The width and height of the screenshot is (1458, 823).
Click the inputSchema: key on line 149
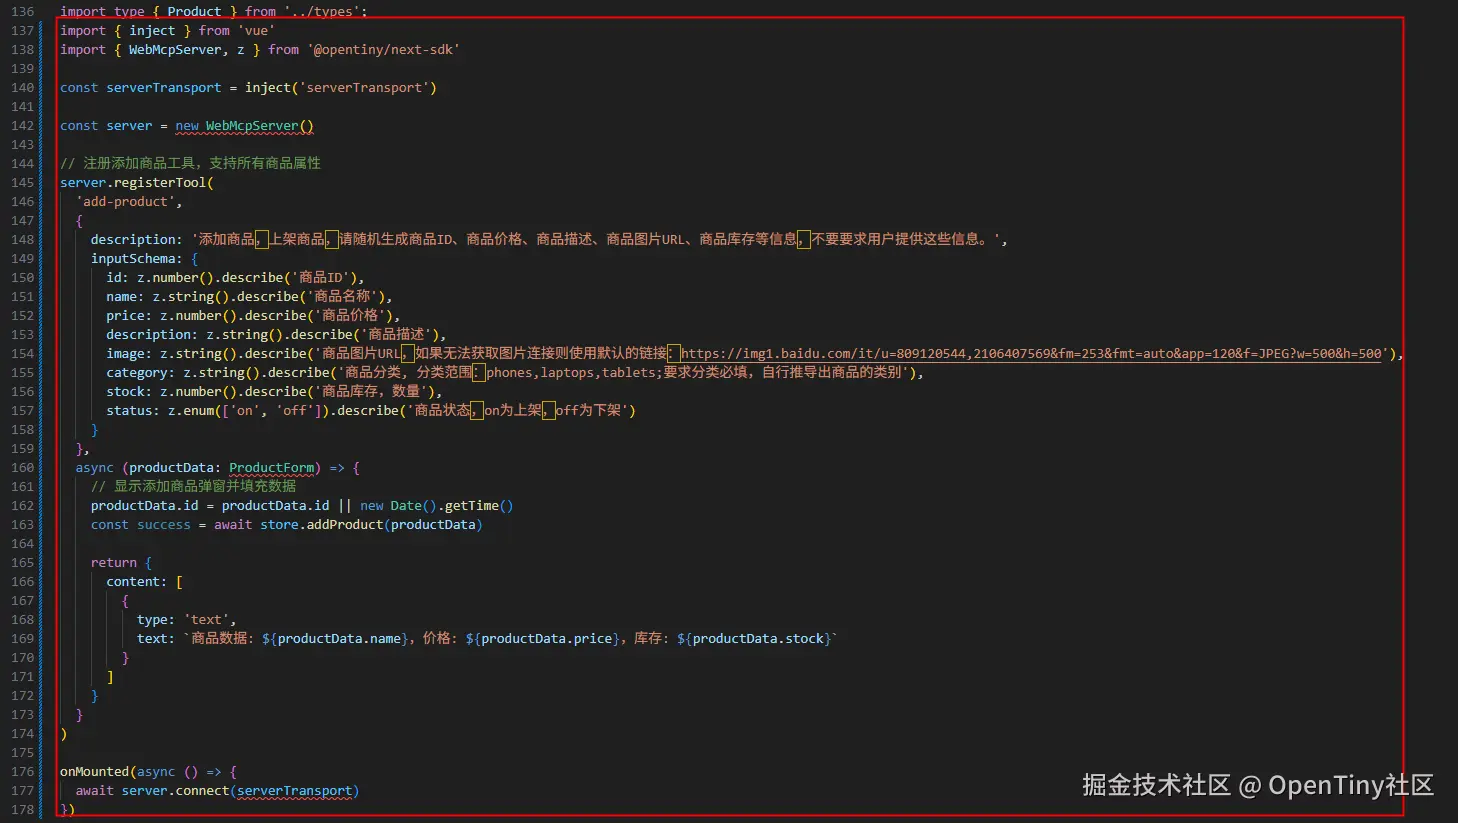pos(137,259)
